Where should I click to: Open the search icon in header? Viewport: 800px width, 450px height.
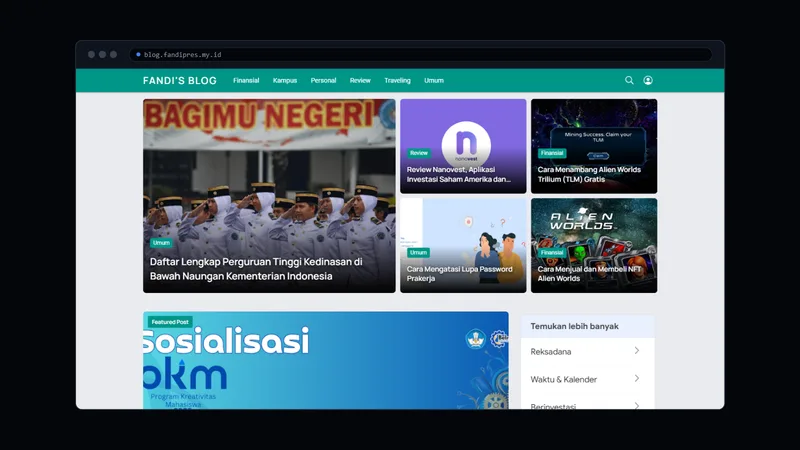629,80
